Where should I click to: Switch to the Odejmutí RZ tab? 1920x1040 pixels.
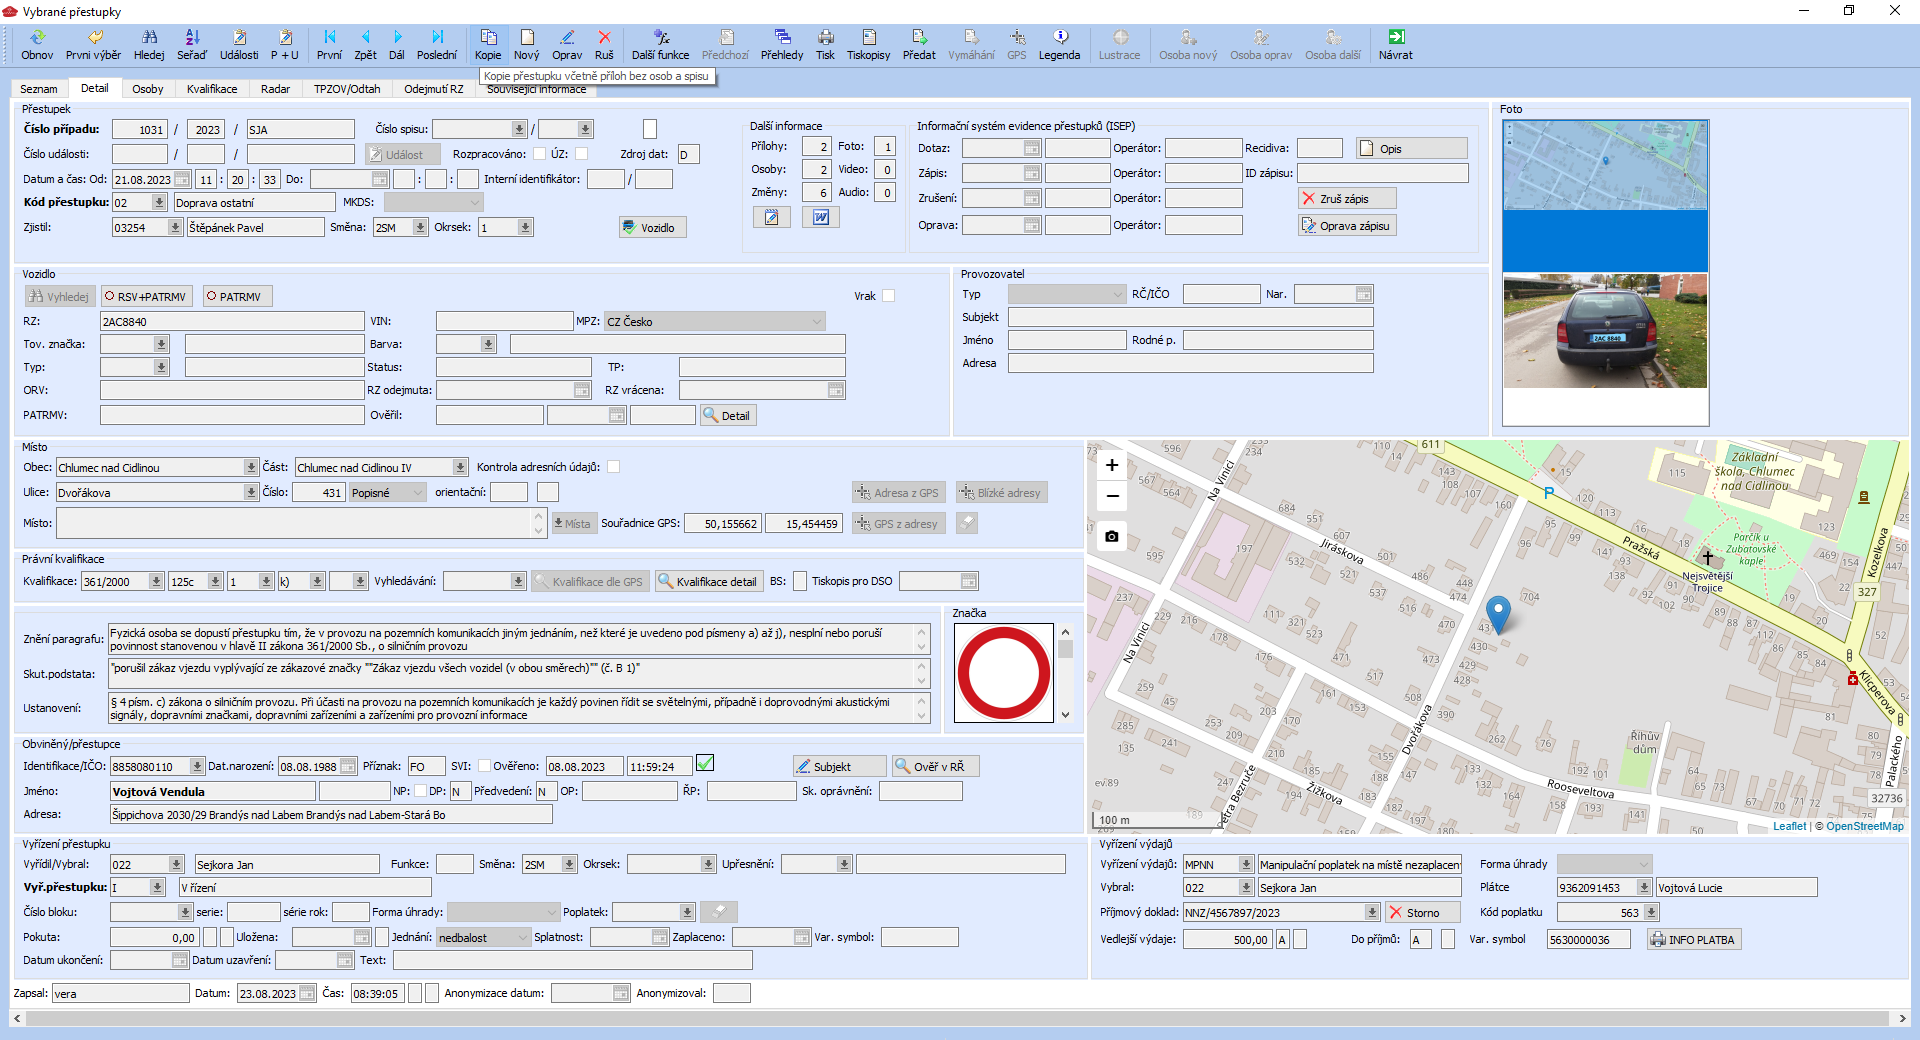coord(434,89)
